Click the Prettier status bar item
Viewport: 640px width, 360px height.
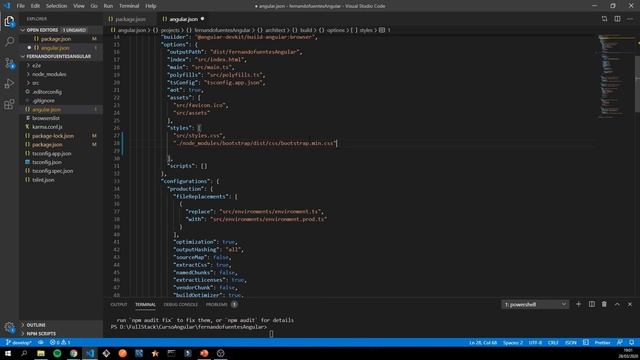point(602,342)
